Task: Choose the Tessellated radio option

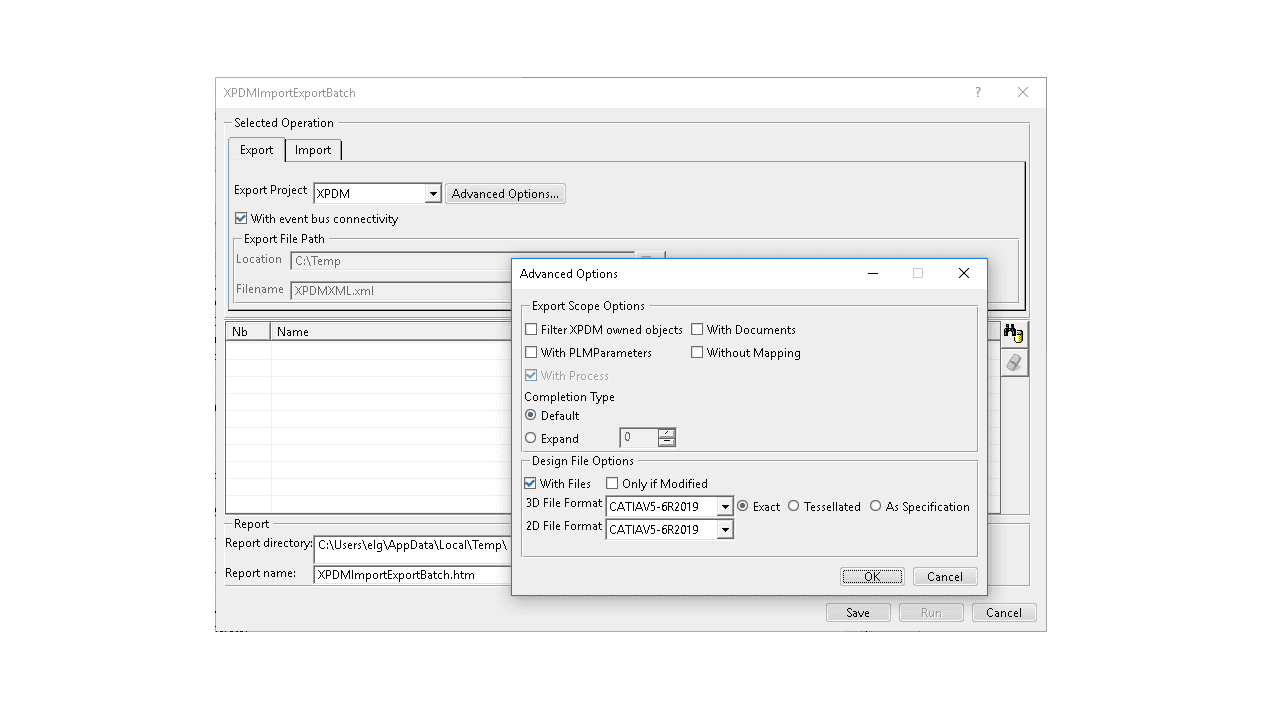Action: pyautogui.click(x=794, y=507)
